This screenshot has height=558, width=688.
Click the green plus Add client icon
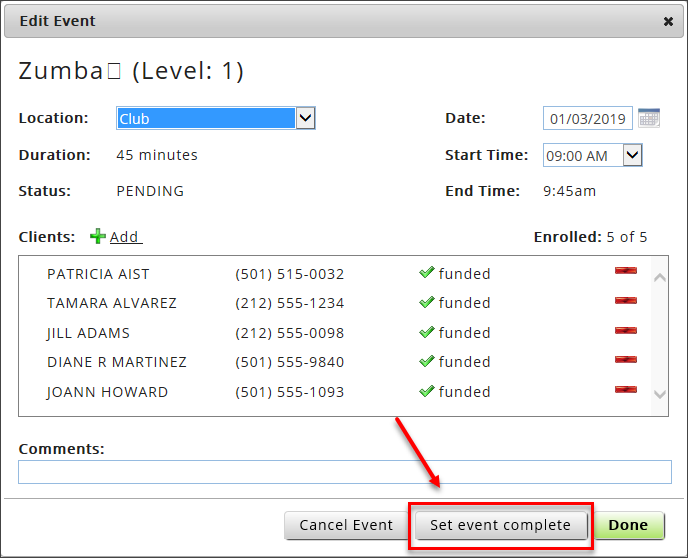[x=98, y=237]
